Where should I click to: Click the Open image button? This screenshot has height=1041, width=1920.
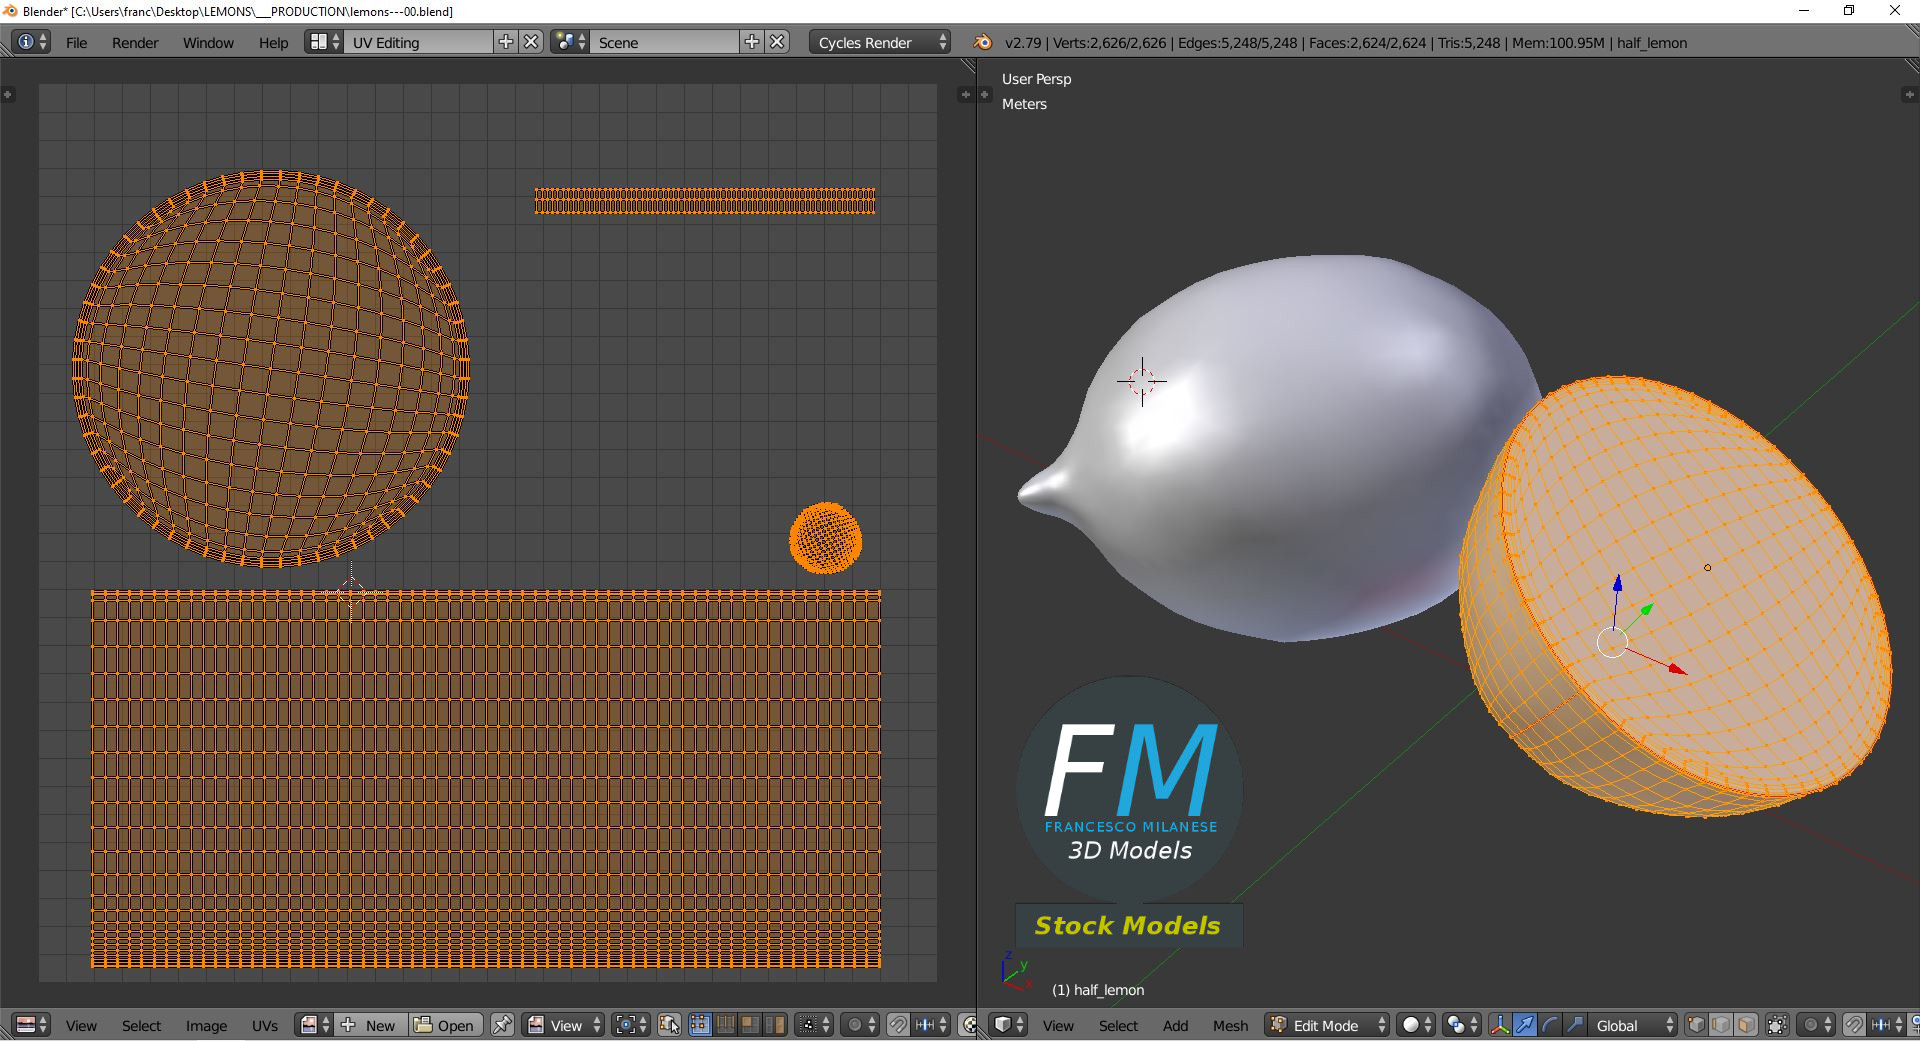tap(446, 1025)
